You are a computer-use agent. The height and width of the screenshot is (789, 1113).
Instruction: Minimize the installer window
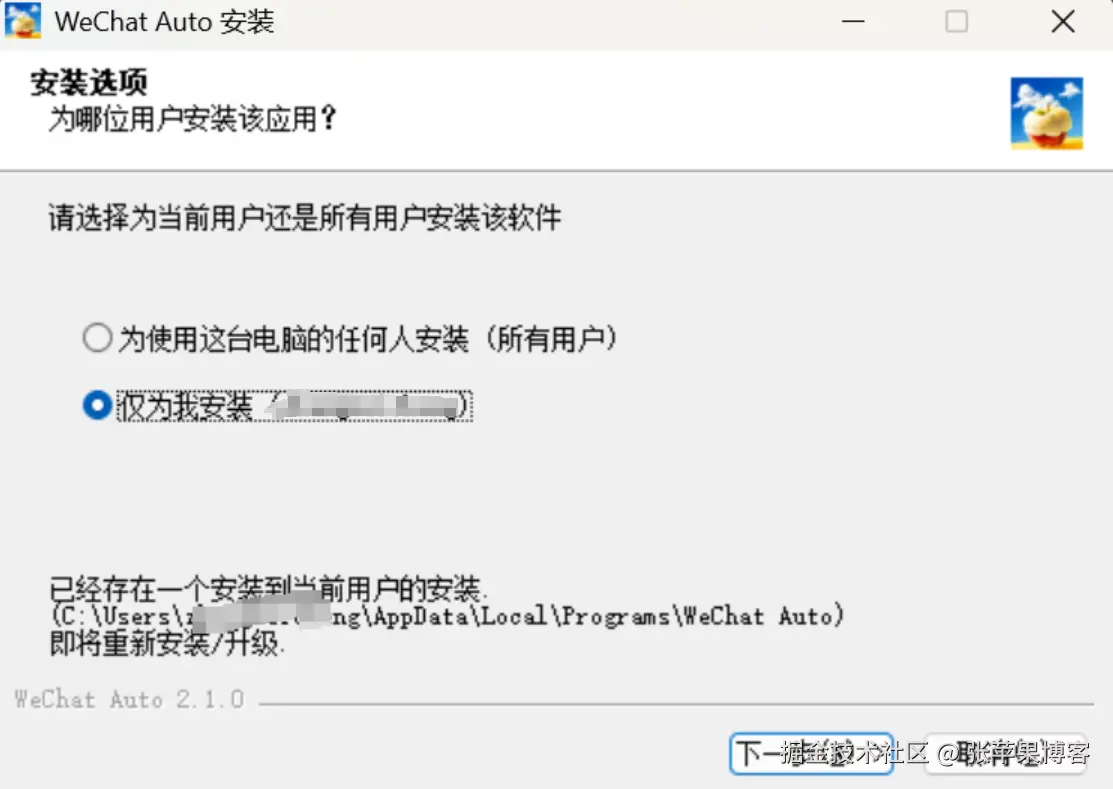click(x=852, y=21)
